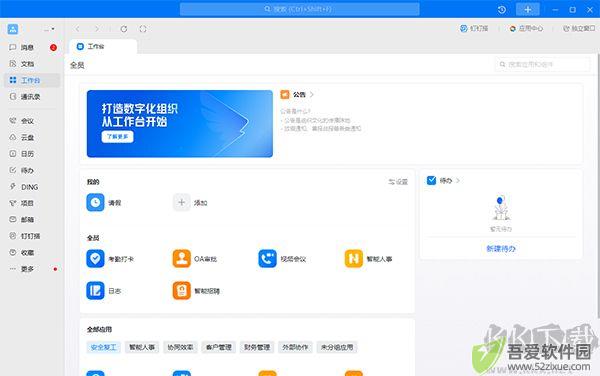The image size is (600, 376).
Task: Select the 财务管理 category tab
Action: pos(257,347)
